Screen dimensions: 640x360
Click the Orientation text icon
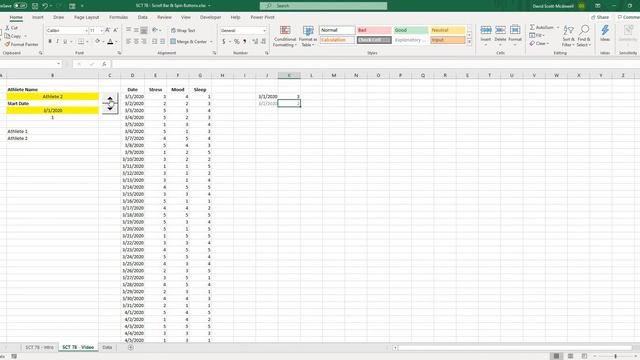(x=155, y=30)
